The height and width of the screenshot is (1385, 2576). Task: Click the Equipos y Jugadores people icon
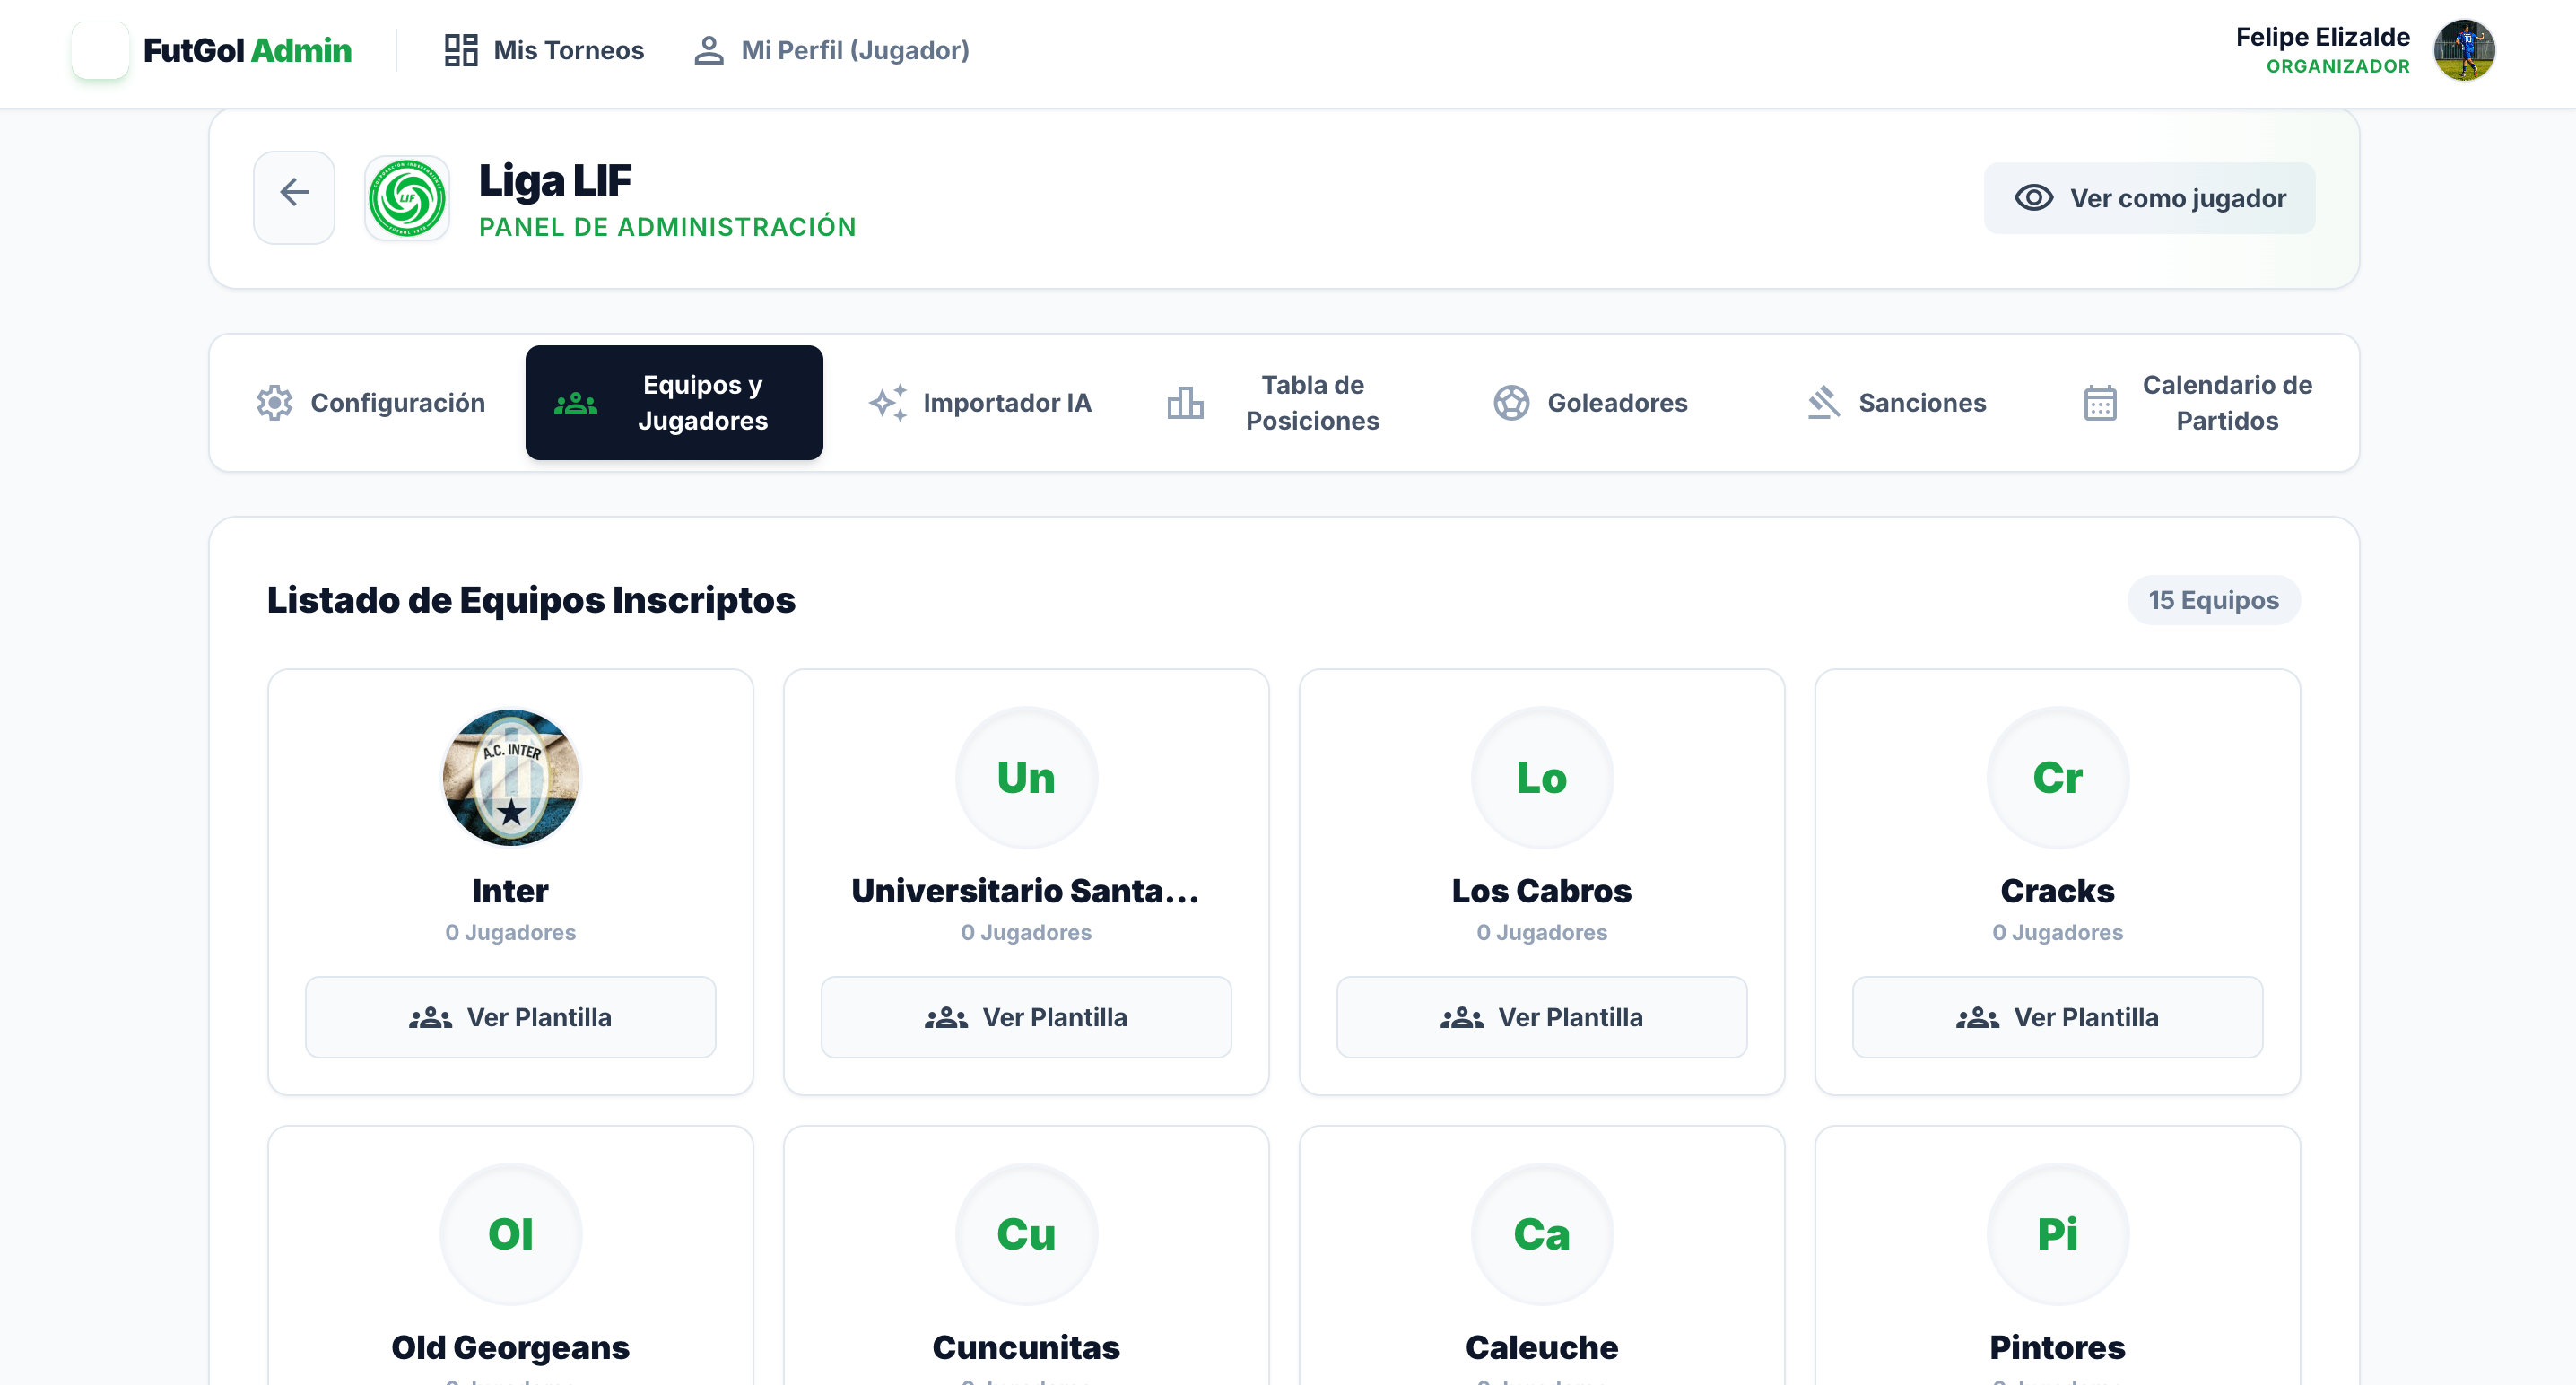575,402
